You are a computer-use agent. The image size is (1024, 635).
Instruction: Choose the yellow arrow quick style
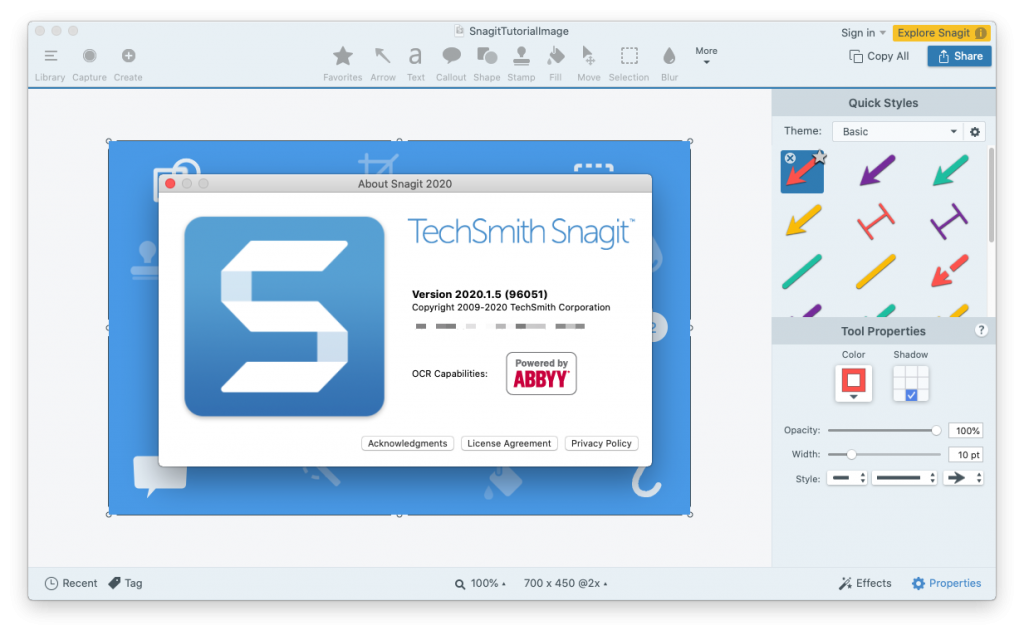[x=803, y=220]
